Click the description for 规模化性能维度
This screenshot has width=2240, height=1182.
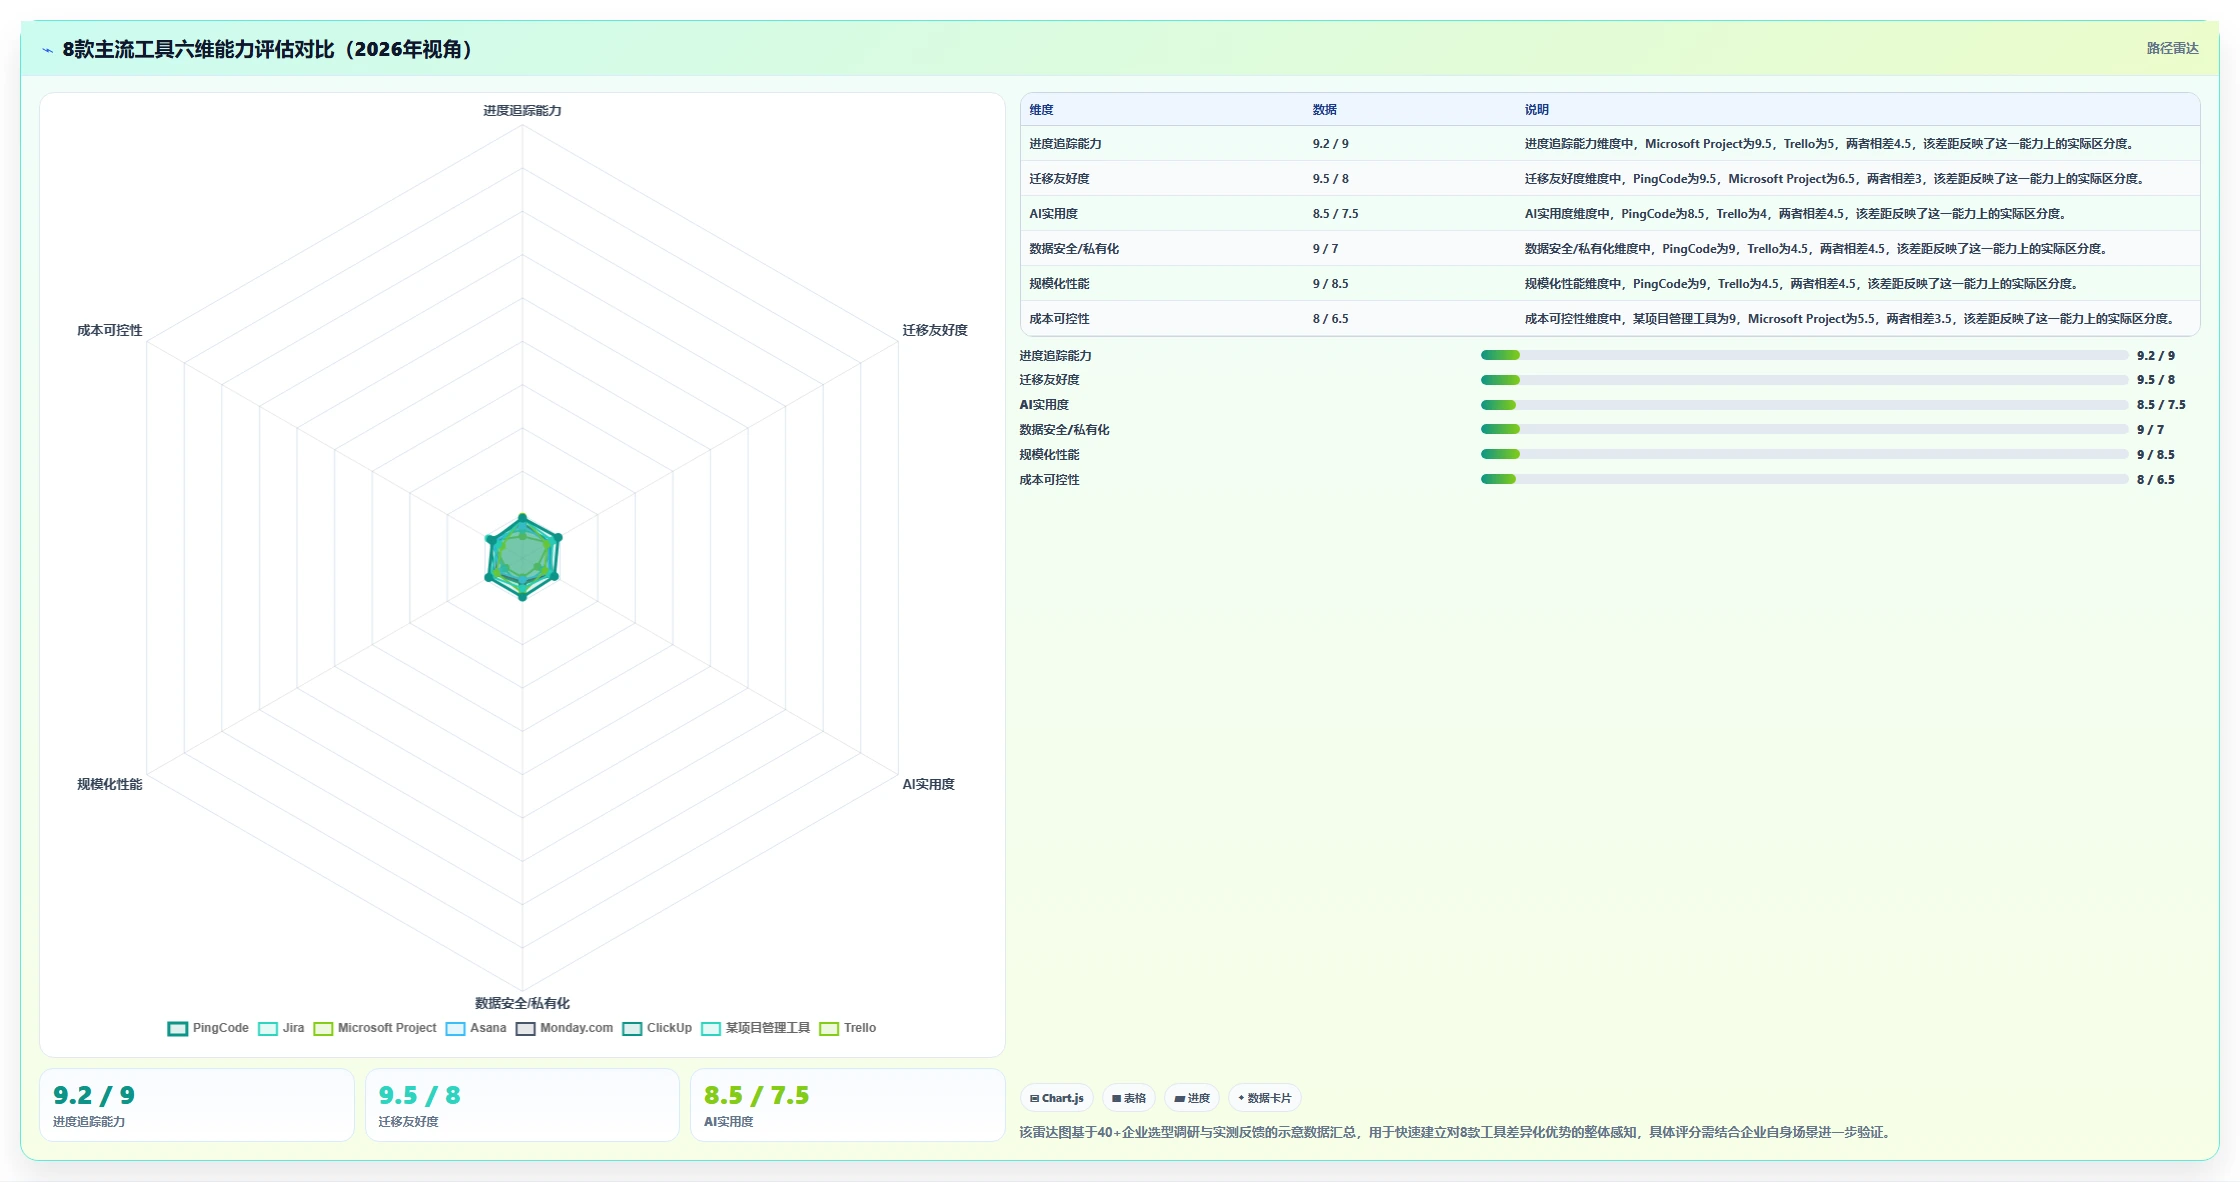coord(1803,284)
